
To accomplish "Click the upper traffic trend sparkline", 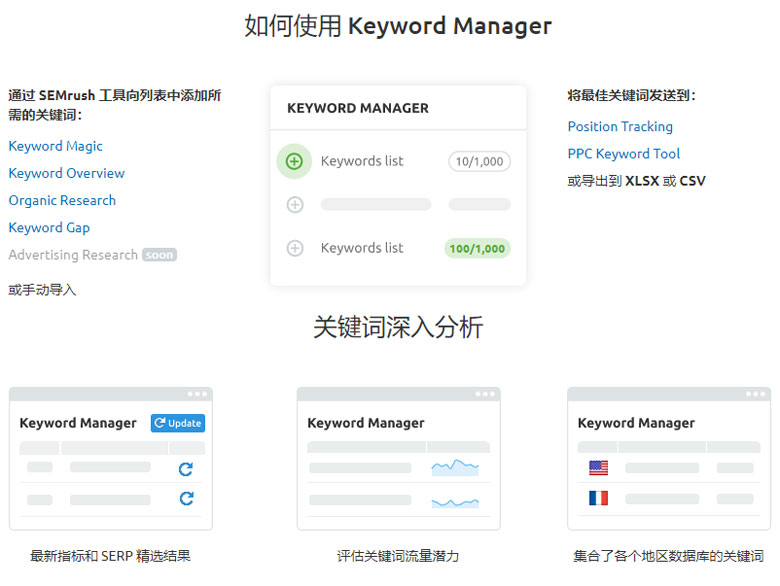I will [x=455, y=467].
